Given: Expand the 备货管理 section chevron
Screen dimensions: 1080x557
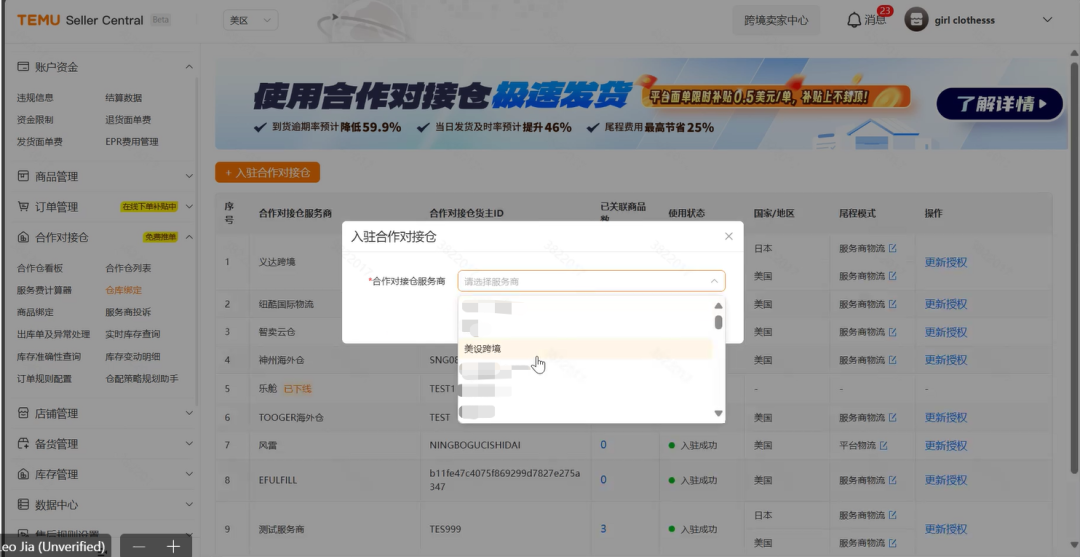Looking at the screenshot, I should pyautogui.click(x=189, y=444).
